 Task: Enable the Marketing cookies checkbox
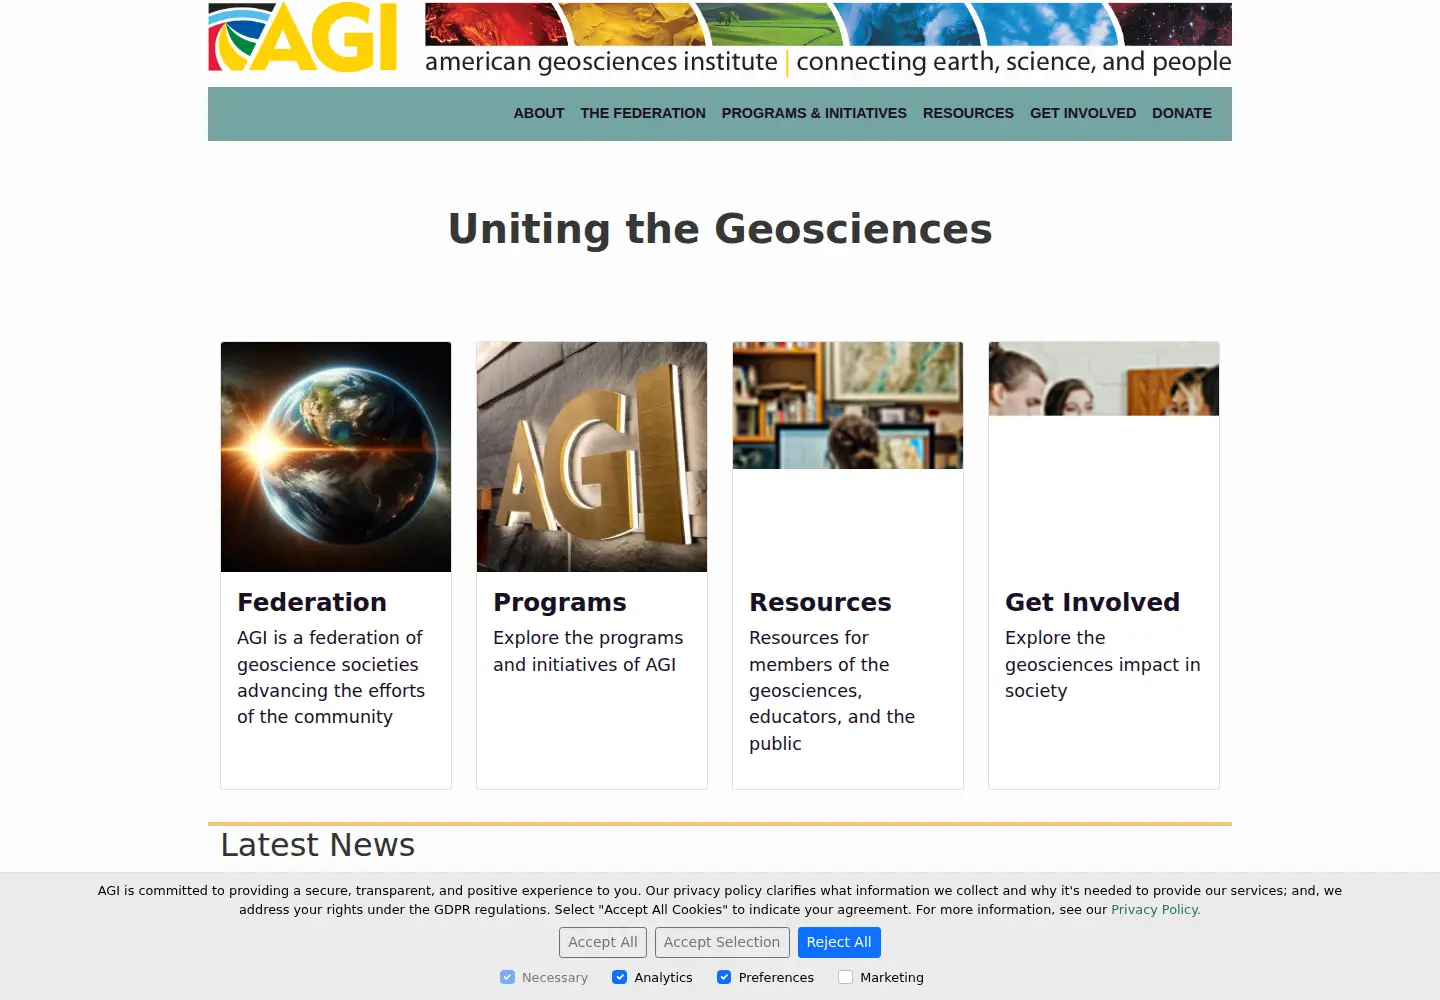tap(846, 977)
